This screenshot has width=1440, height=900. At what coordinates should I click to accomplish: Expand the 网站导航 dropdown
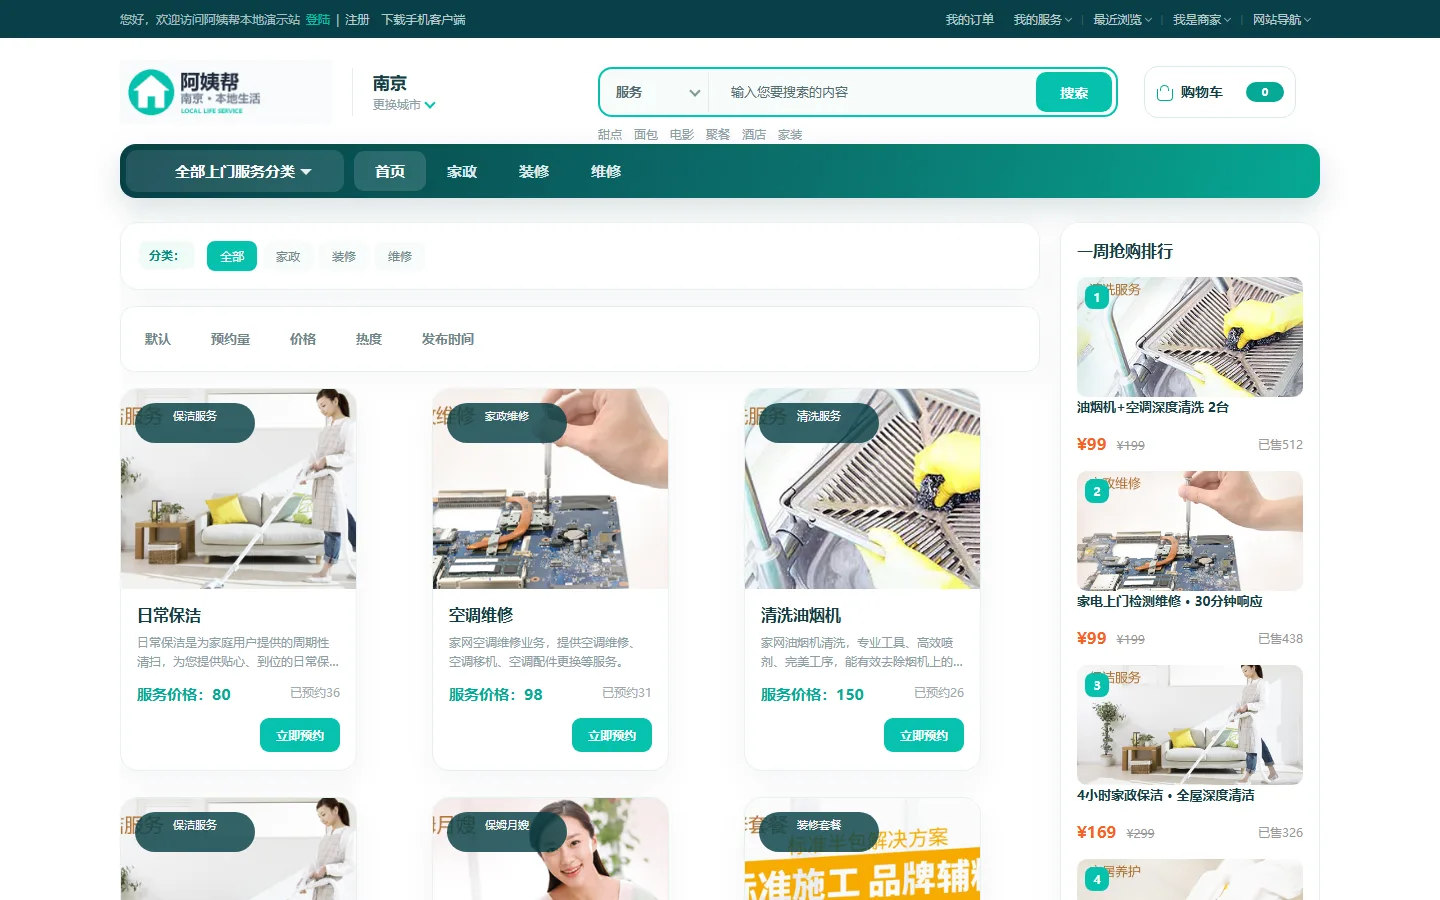click(x=1282, y=19)
